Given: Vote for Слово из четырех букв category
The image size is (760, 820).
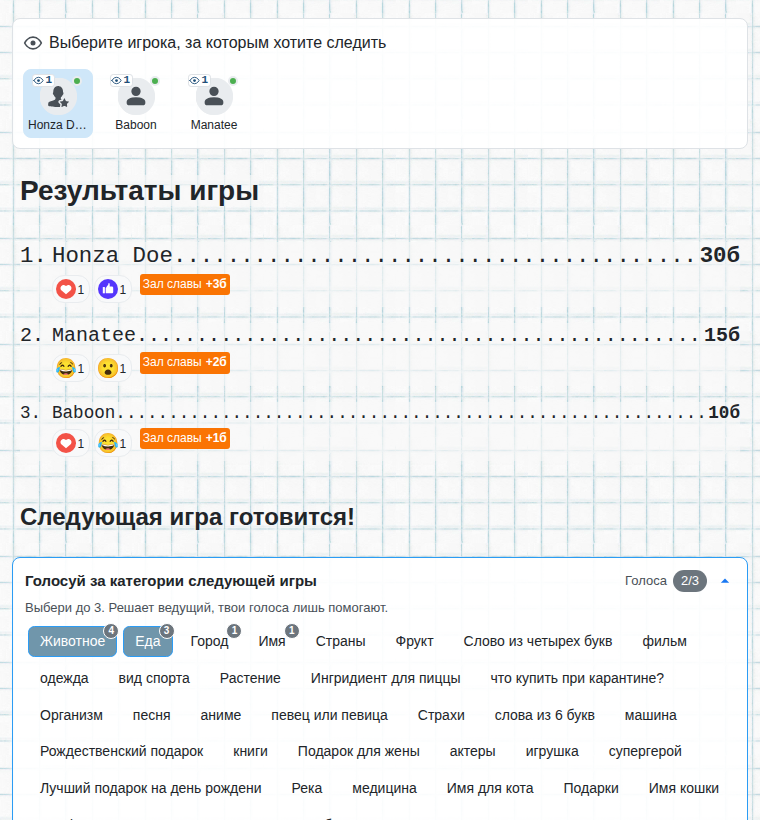Looking at the screenshot, I should [538, 641].
